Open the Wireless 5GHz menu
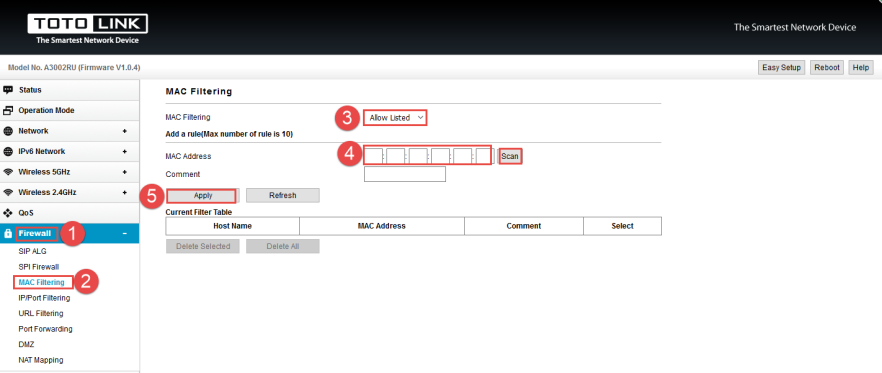Screen dimensions: 882x373 point(70,172)
